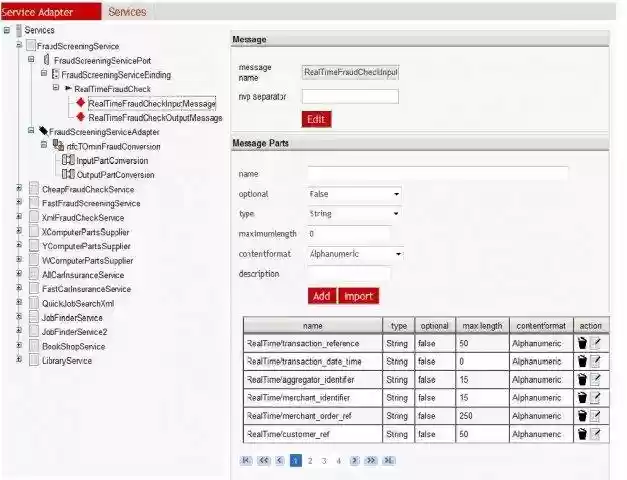Expand the JobFinderService node
Screen dimensions: 627x480
19,316
